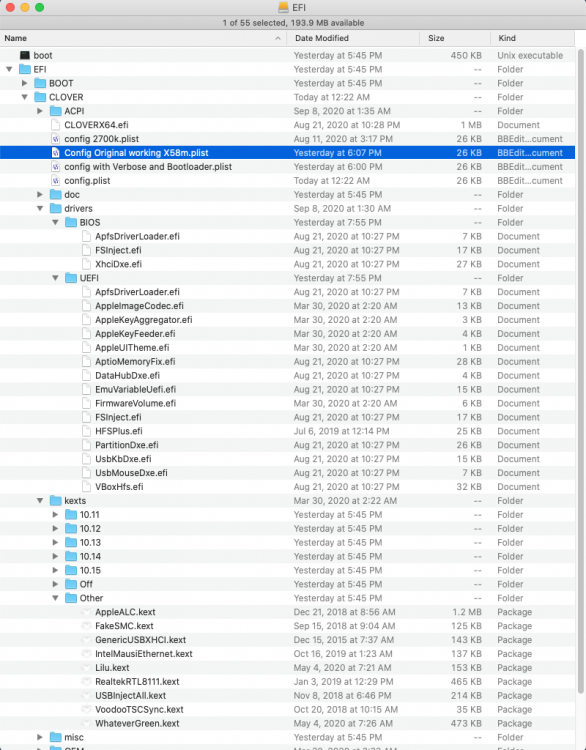Sort by the Size column header
This screenshot has width=586, height=750.
point(455,38)
